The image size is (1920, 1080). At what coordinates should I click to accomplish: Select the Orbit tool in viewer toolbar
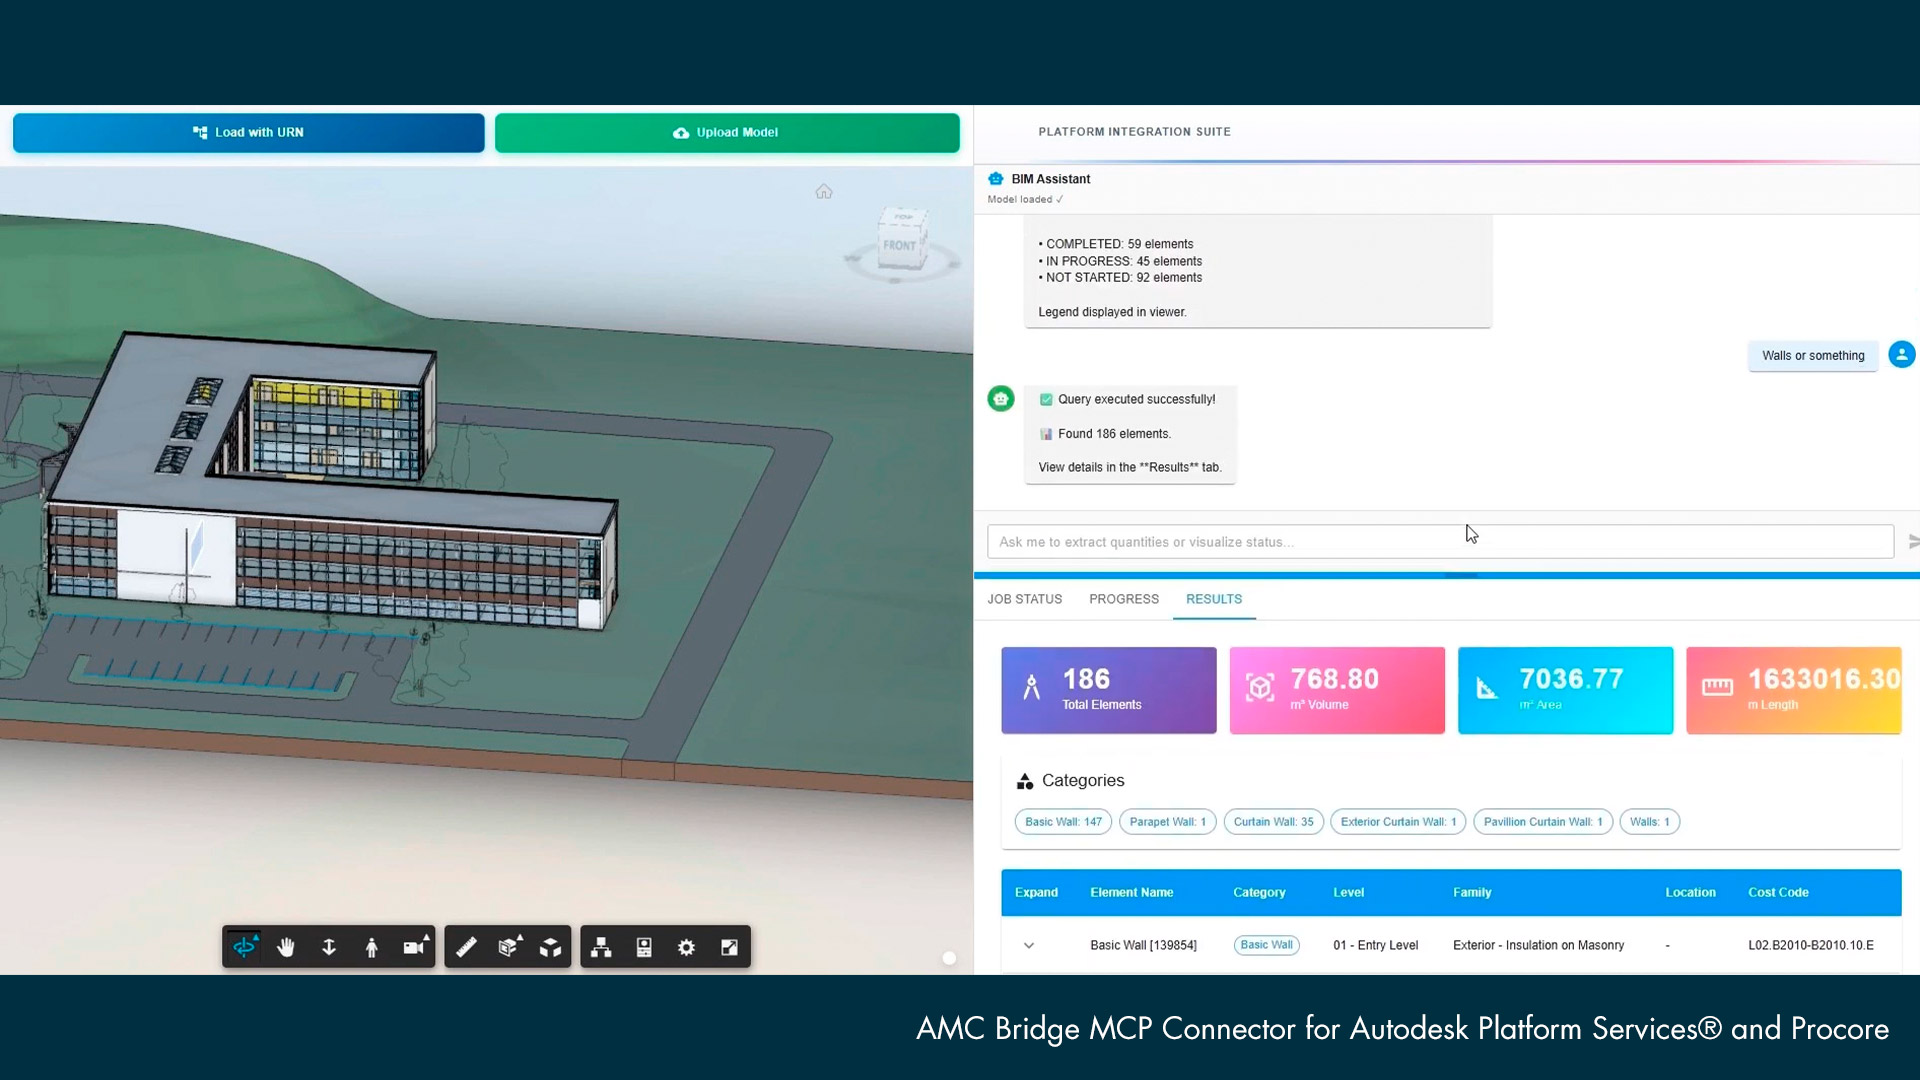click(244, 947)
